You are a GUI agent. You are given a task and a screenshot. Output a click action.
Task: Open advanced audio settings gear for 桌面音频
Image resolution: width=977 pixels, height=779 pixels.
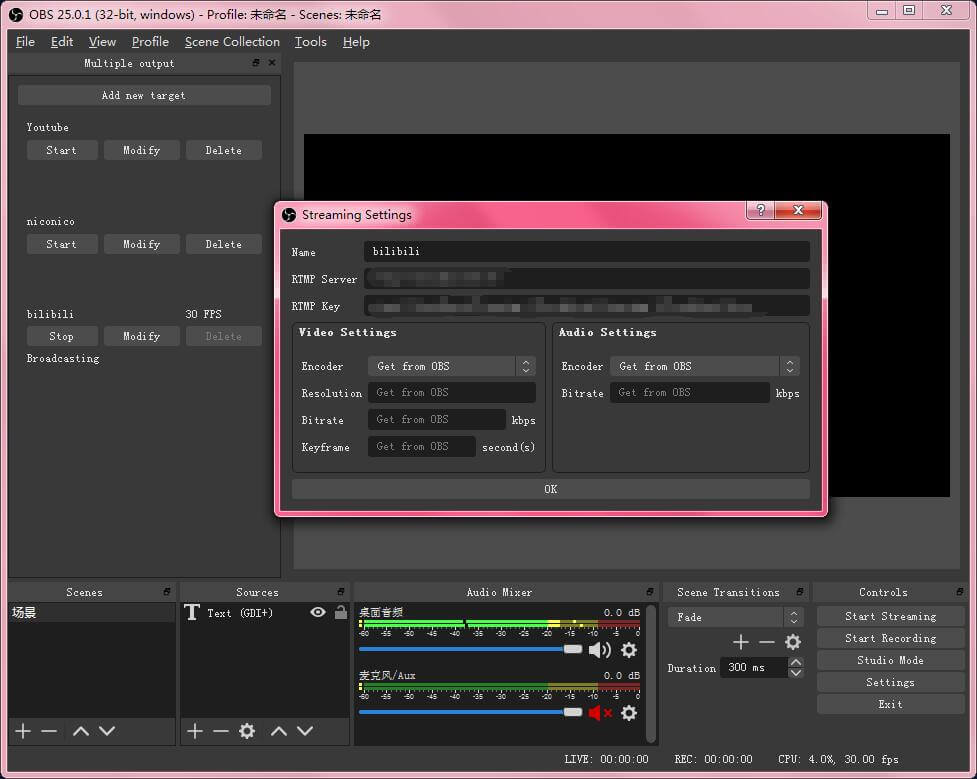coord(628,650)
